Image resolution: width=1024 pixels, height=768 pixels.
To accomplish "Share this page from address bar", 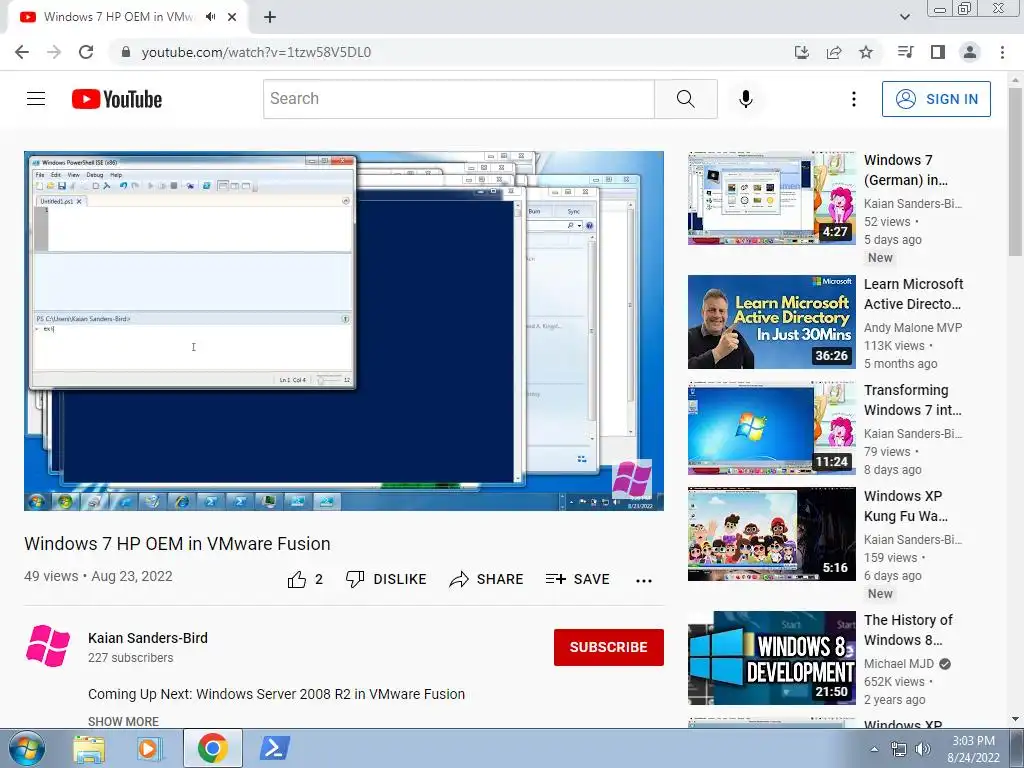I will tap(834, 52).
